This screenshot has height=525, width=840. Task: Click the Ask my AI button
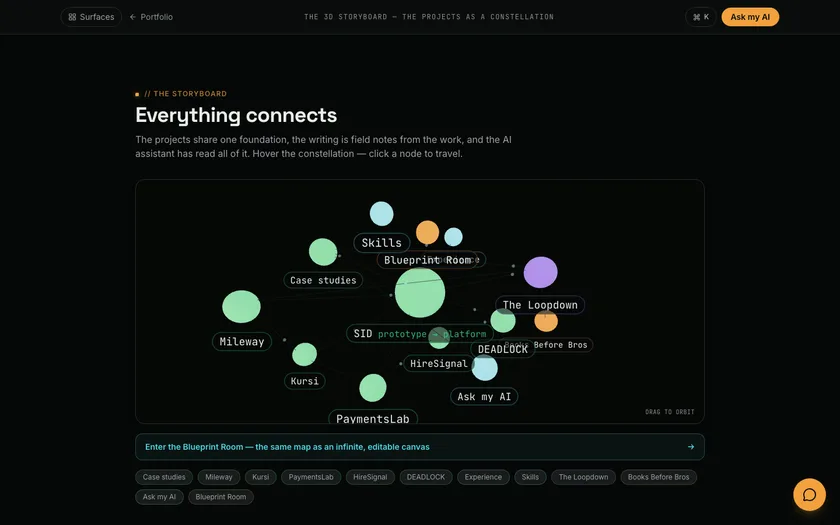(x=750, y=17)
